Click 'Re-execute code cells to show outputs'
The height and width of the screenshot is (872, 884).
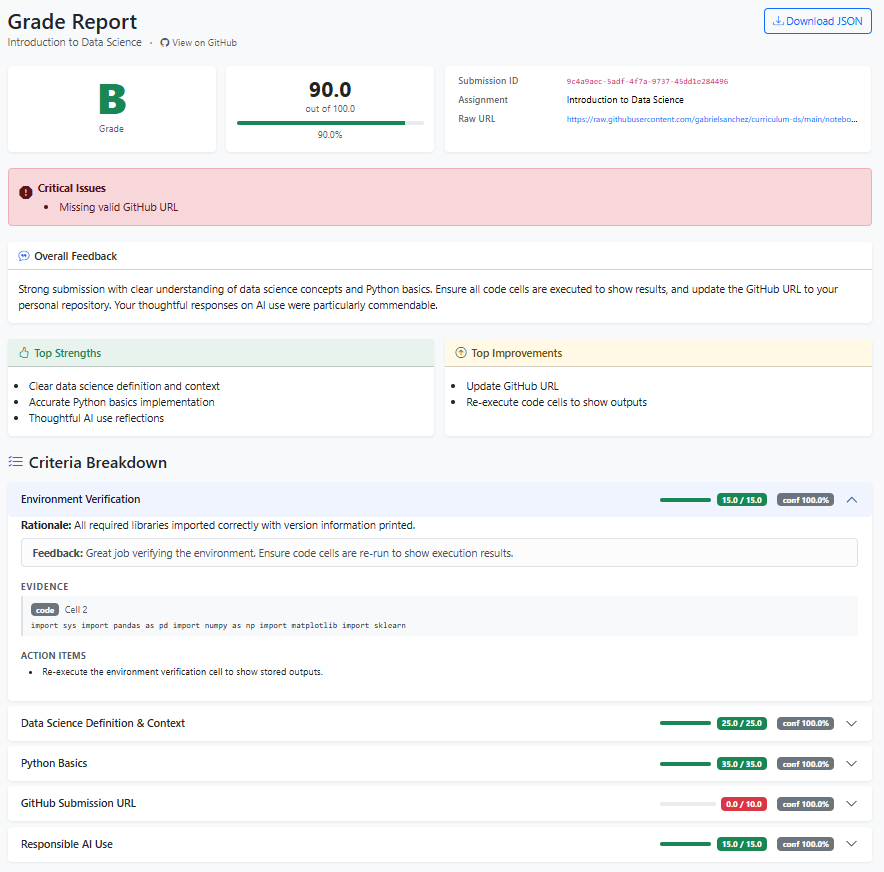(556, 402)
